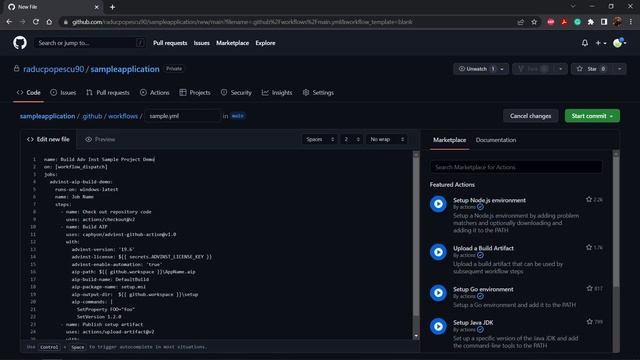Click the green Grammarly extension icon
Screen dimensions: 640x360
tap(577, 22)
